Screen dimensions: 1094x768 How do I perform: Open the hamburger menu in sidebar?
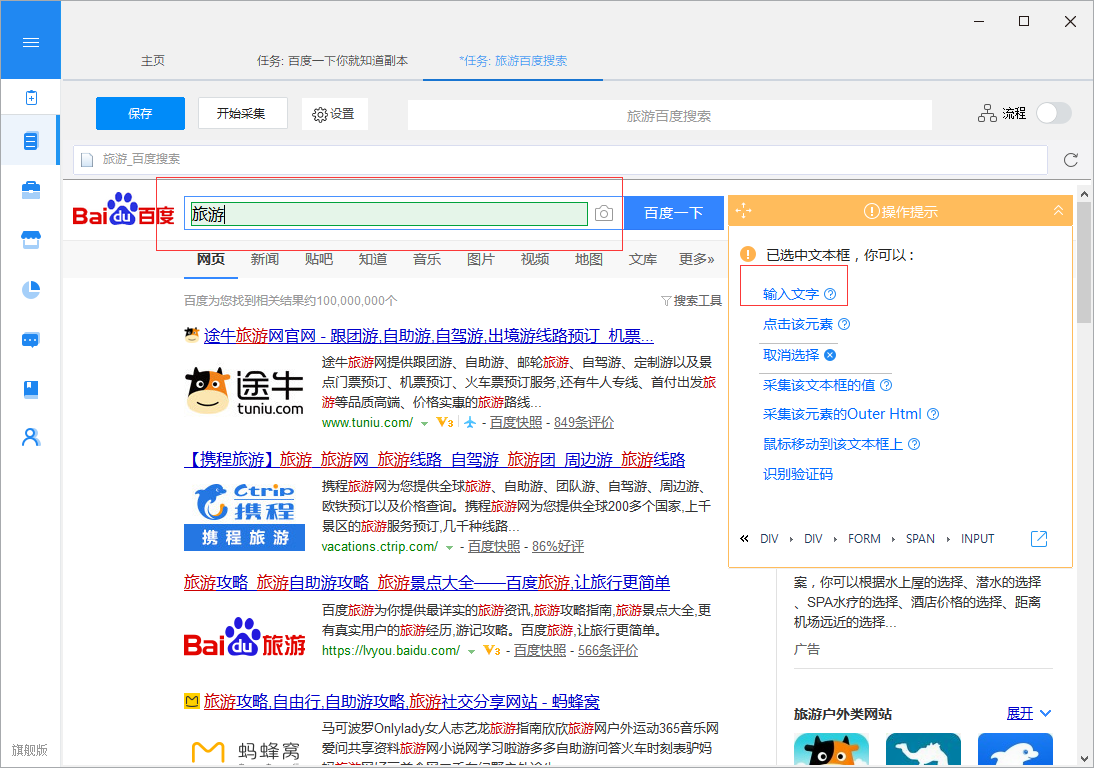click(31, 43)
